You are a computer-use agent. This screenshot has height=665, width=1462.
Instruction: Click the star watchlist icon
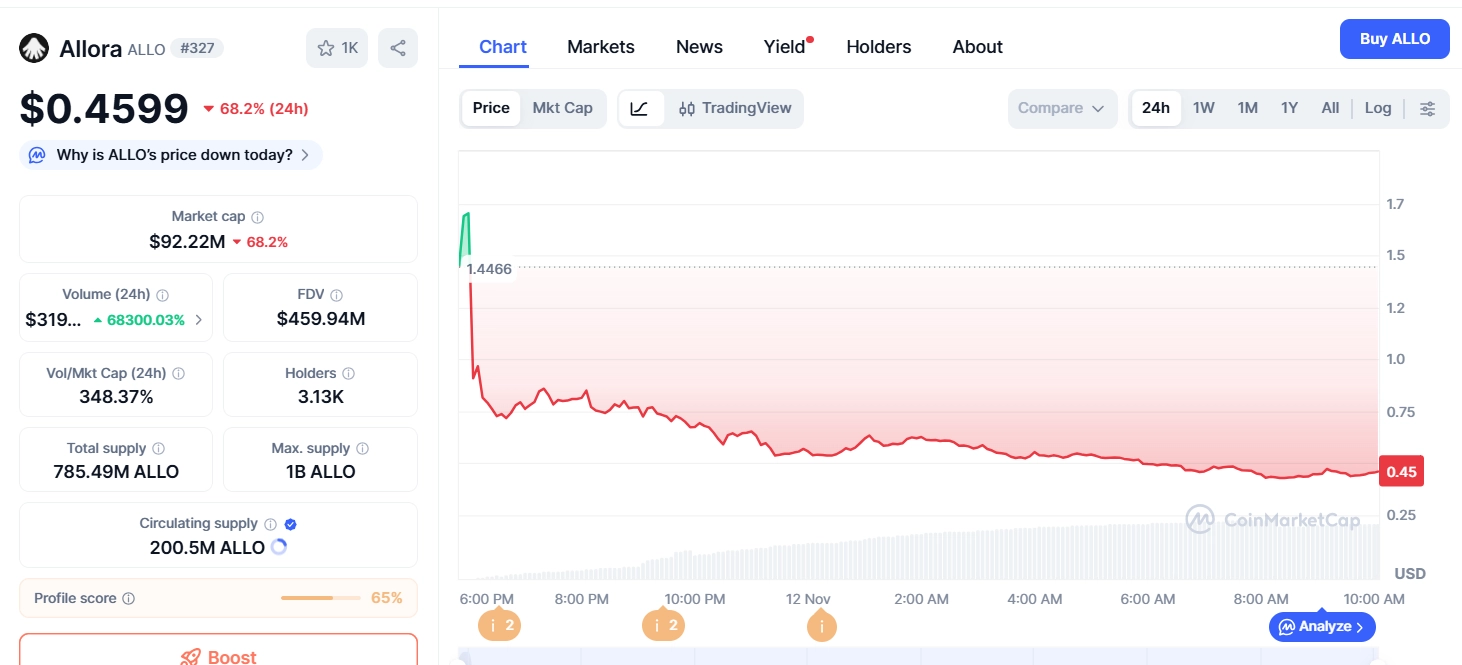click(326, 48)
